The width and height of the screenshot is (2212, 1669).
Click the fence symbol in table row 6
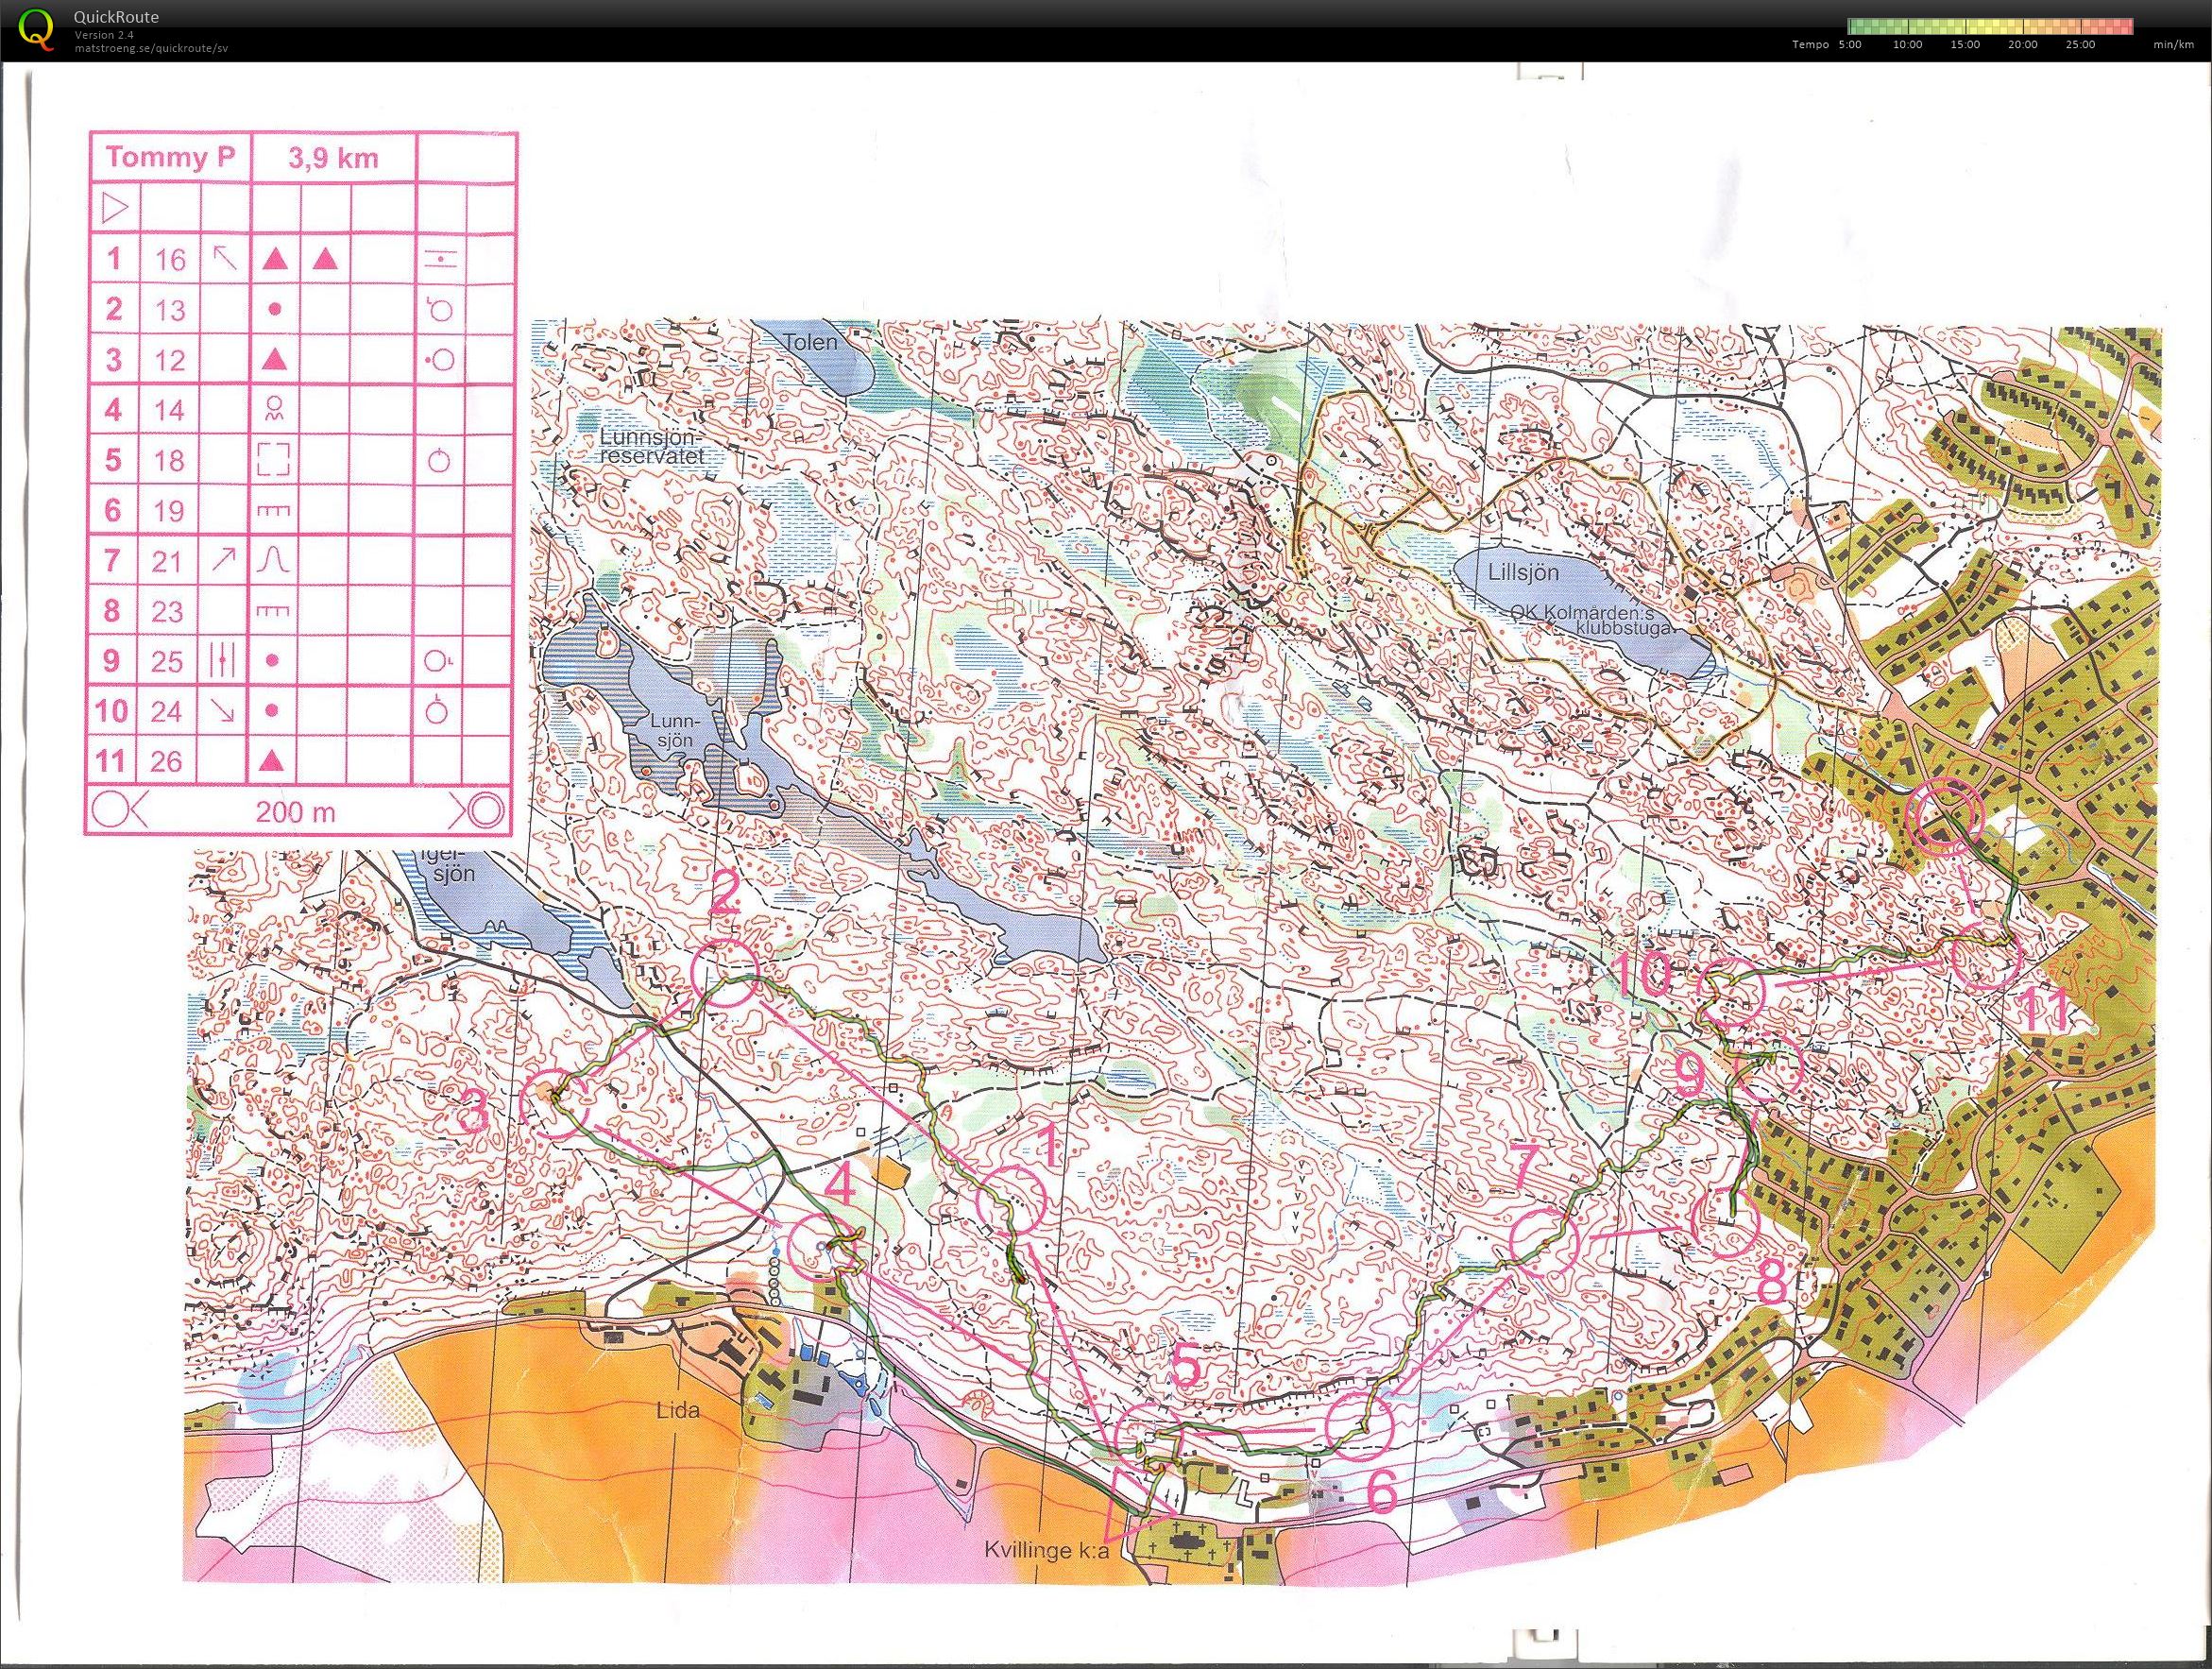(x=275, y=510)
